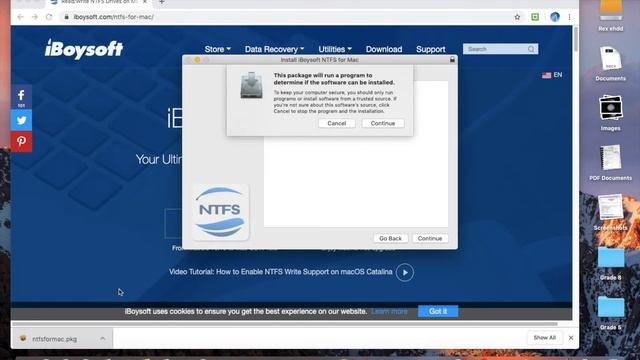Click the installer's bottom Continue button
Screen dimensions: 640x360
tap(430, 238)
